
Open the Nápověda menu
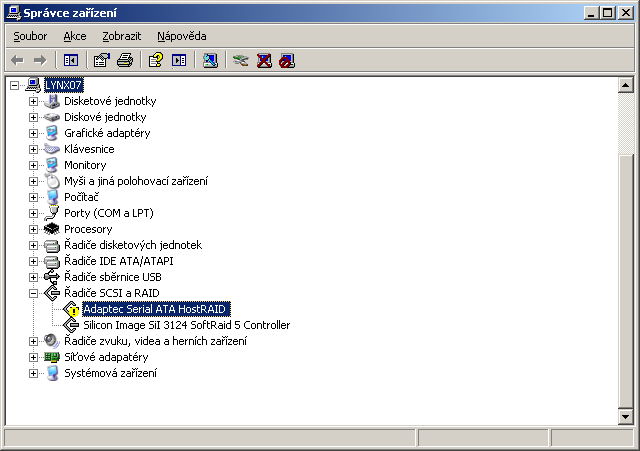point(182,36)
